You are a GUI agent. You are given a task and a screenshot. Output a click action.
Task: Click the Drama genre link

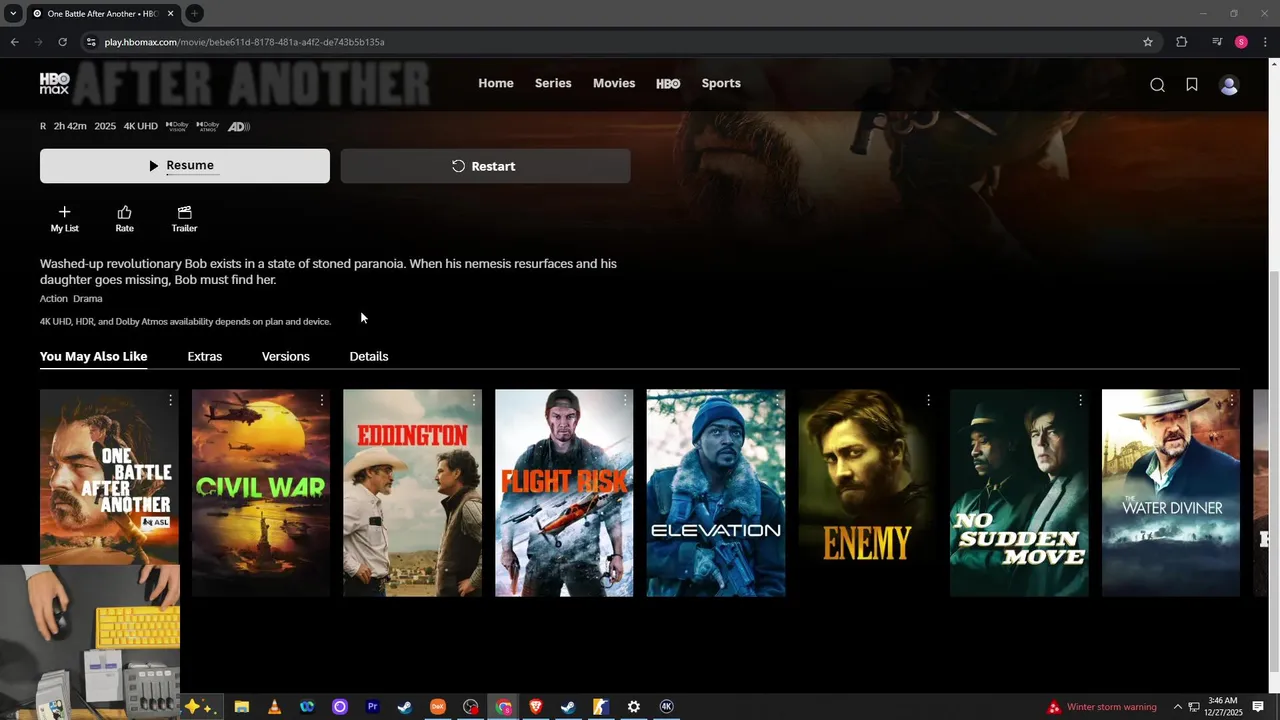coord(88,299)
